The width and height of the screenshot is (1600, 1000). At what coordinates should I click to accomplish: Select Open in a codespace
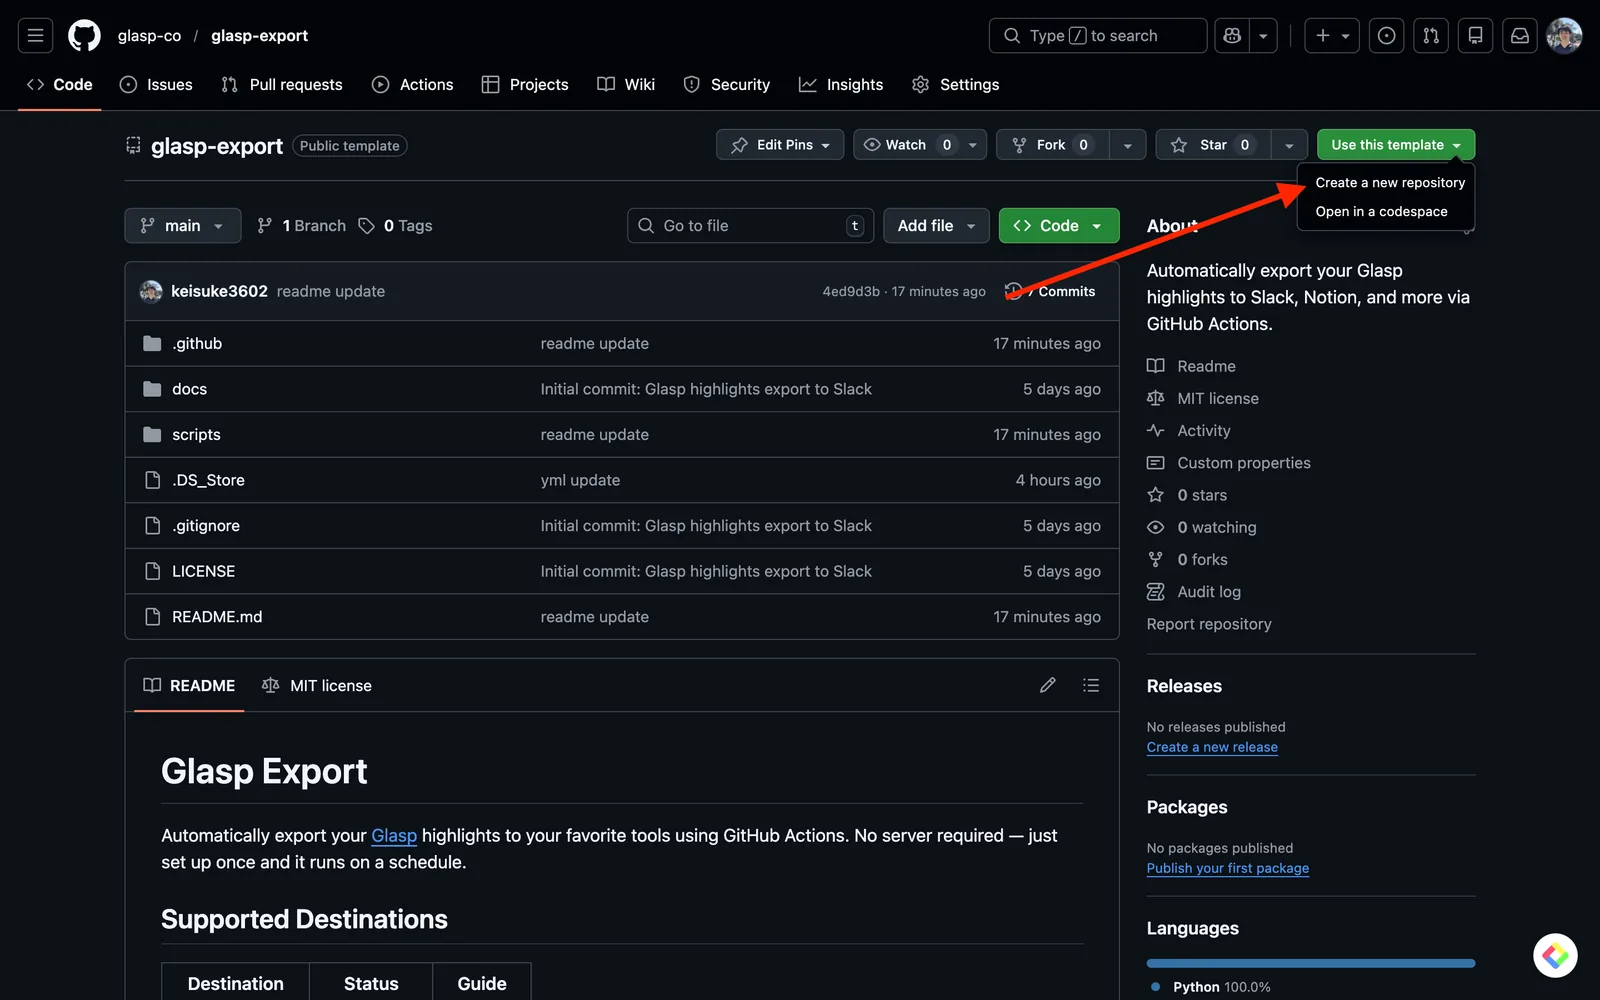tap(1381, 212)
